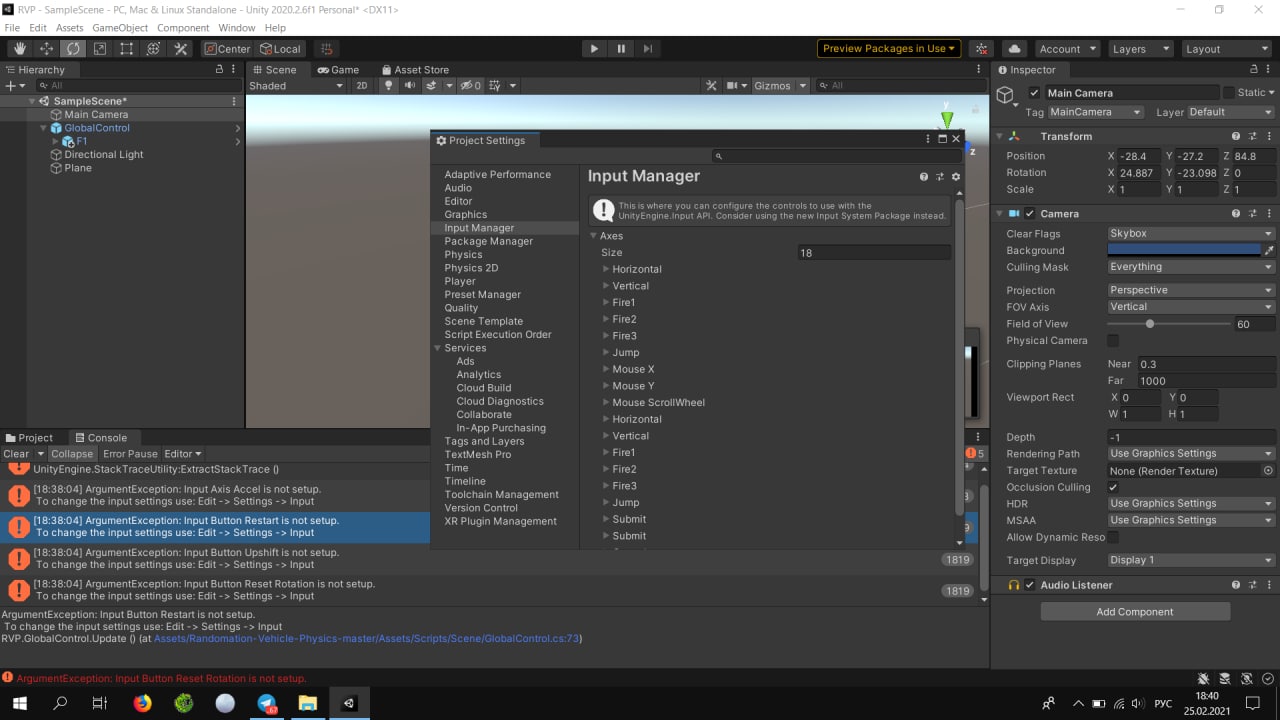Open File Explorer from taskbar

point(307,703)
